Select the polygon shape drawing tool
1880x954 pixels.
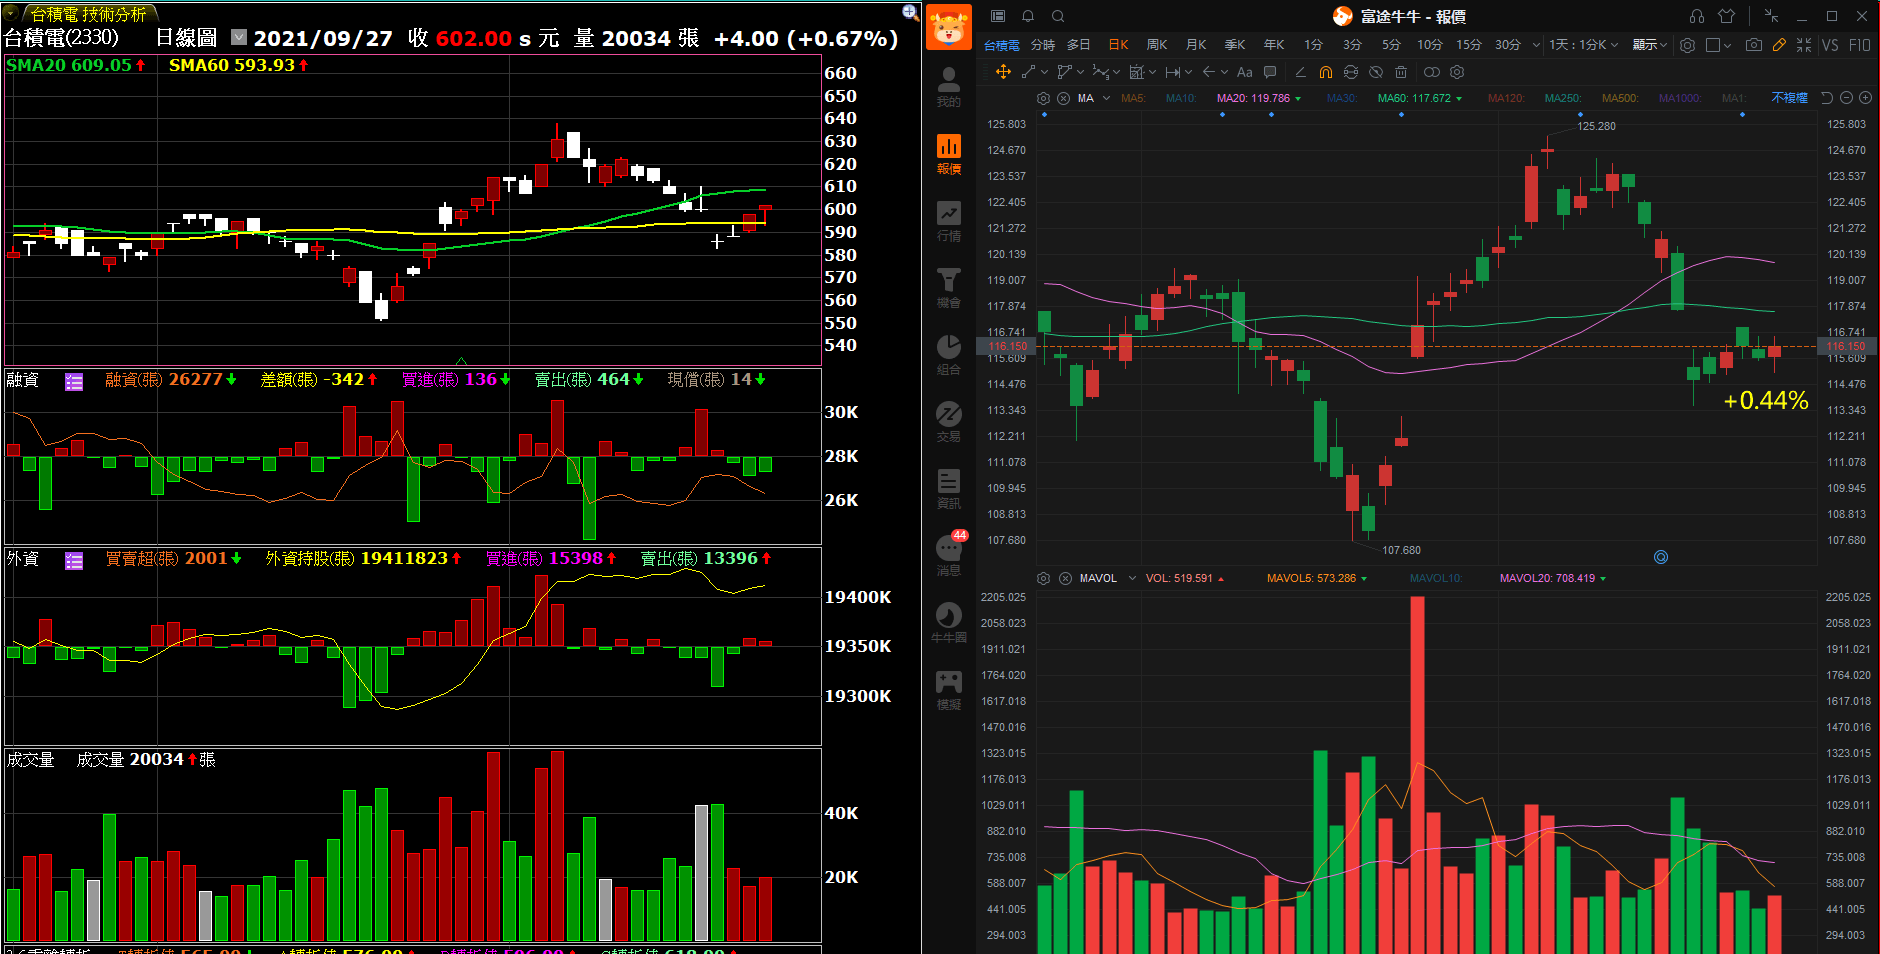point(1064,72)
